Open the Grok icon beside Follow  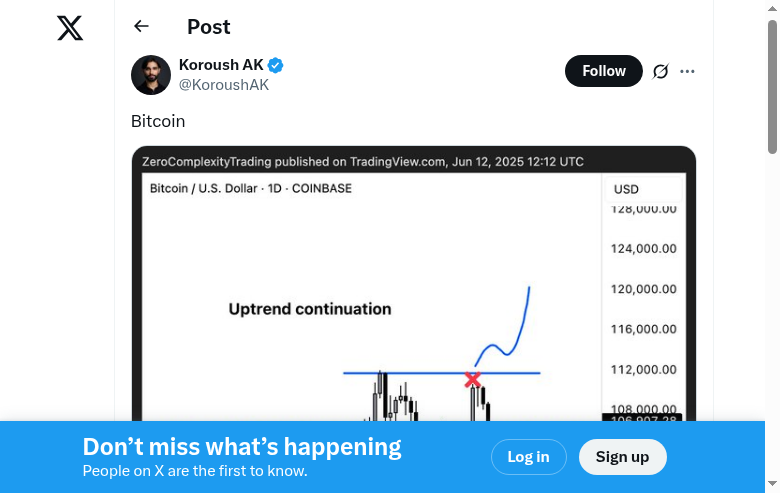[660, 71]
